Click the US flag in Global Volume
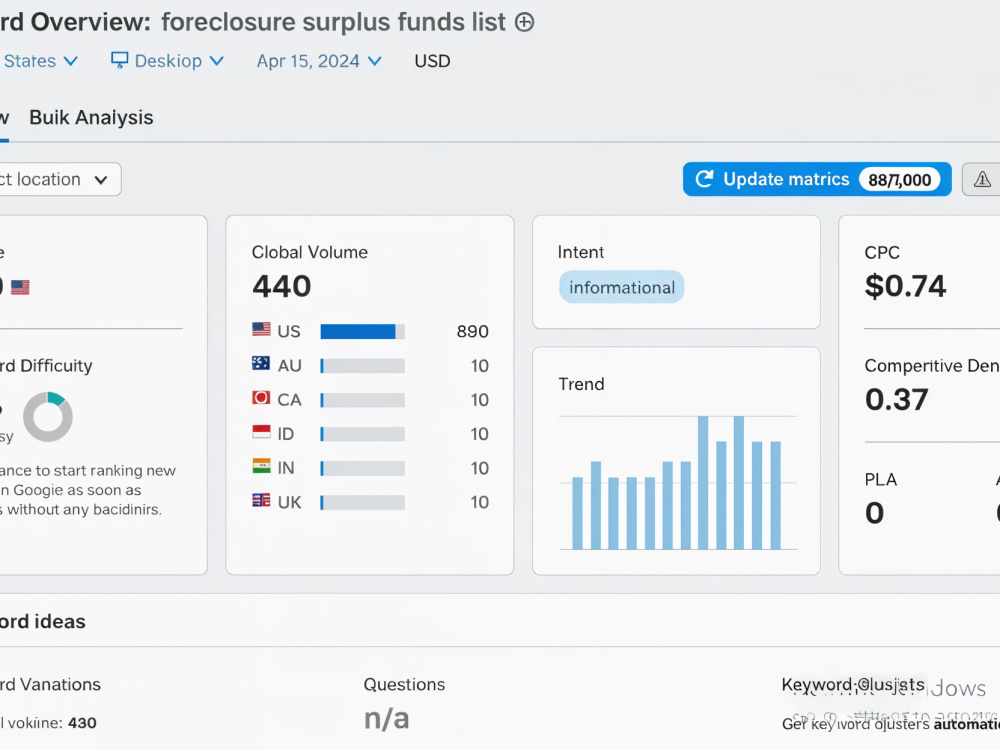Image resolution: width=1000 pixels, height=750 pixels. pos(261,330)
